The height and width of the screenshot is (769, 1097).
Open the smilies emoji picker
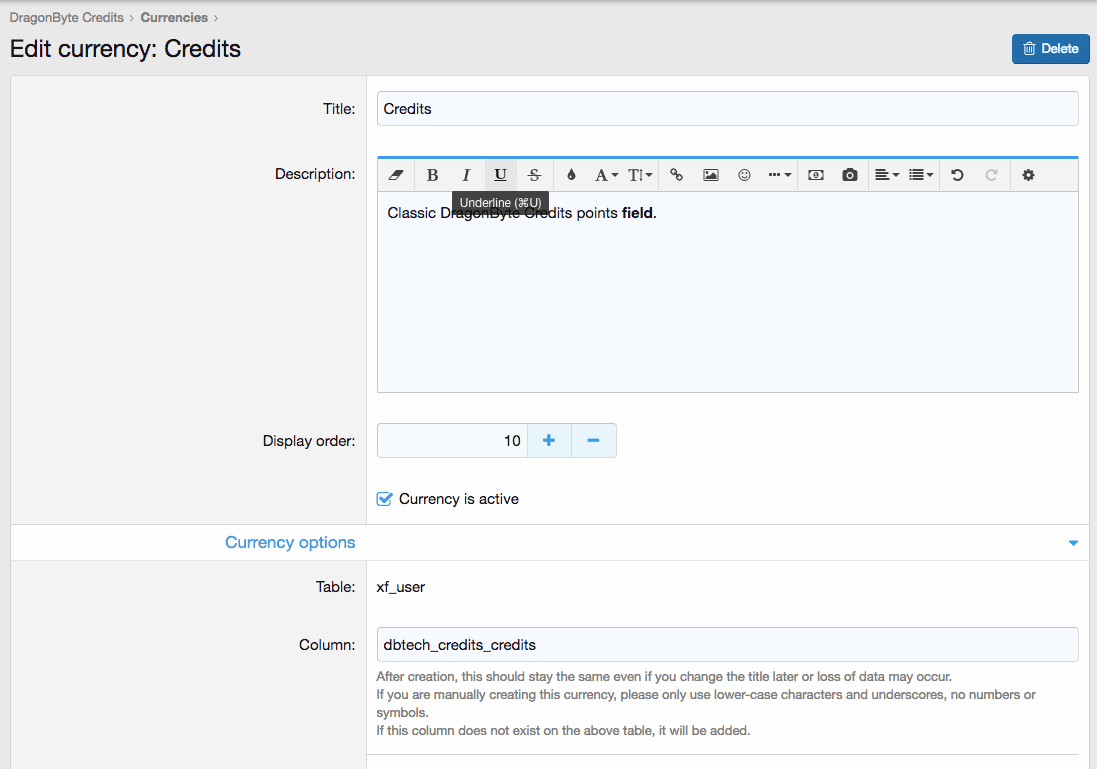coord(744,175)
